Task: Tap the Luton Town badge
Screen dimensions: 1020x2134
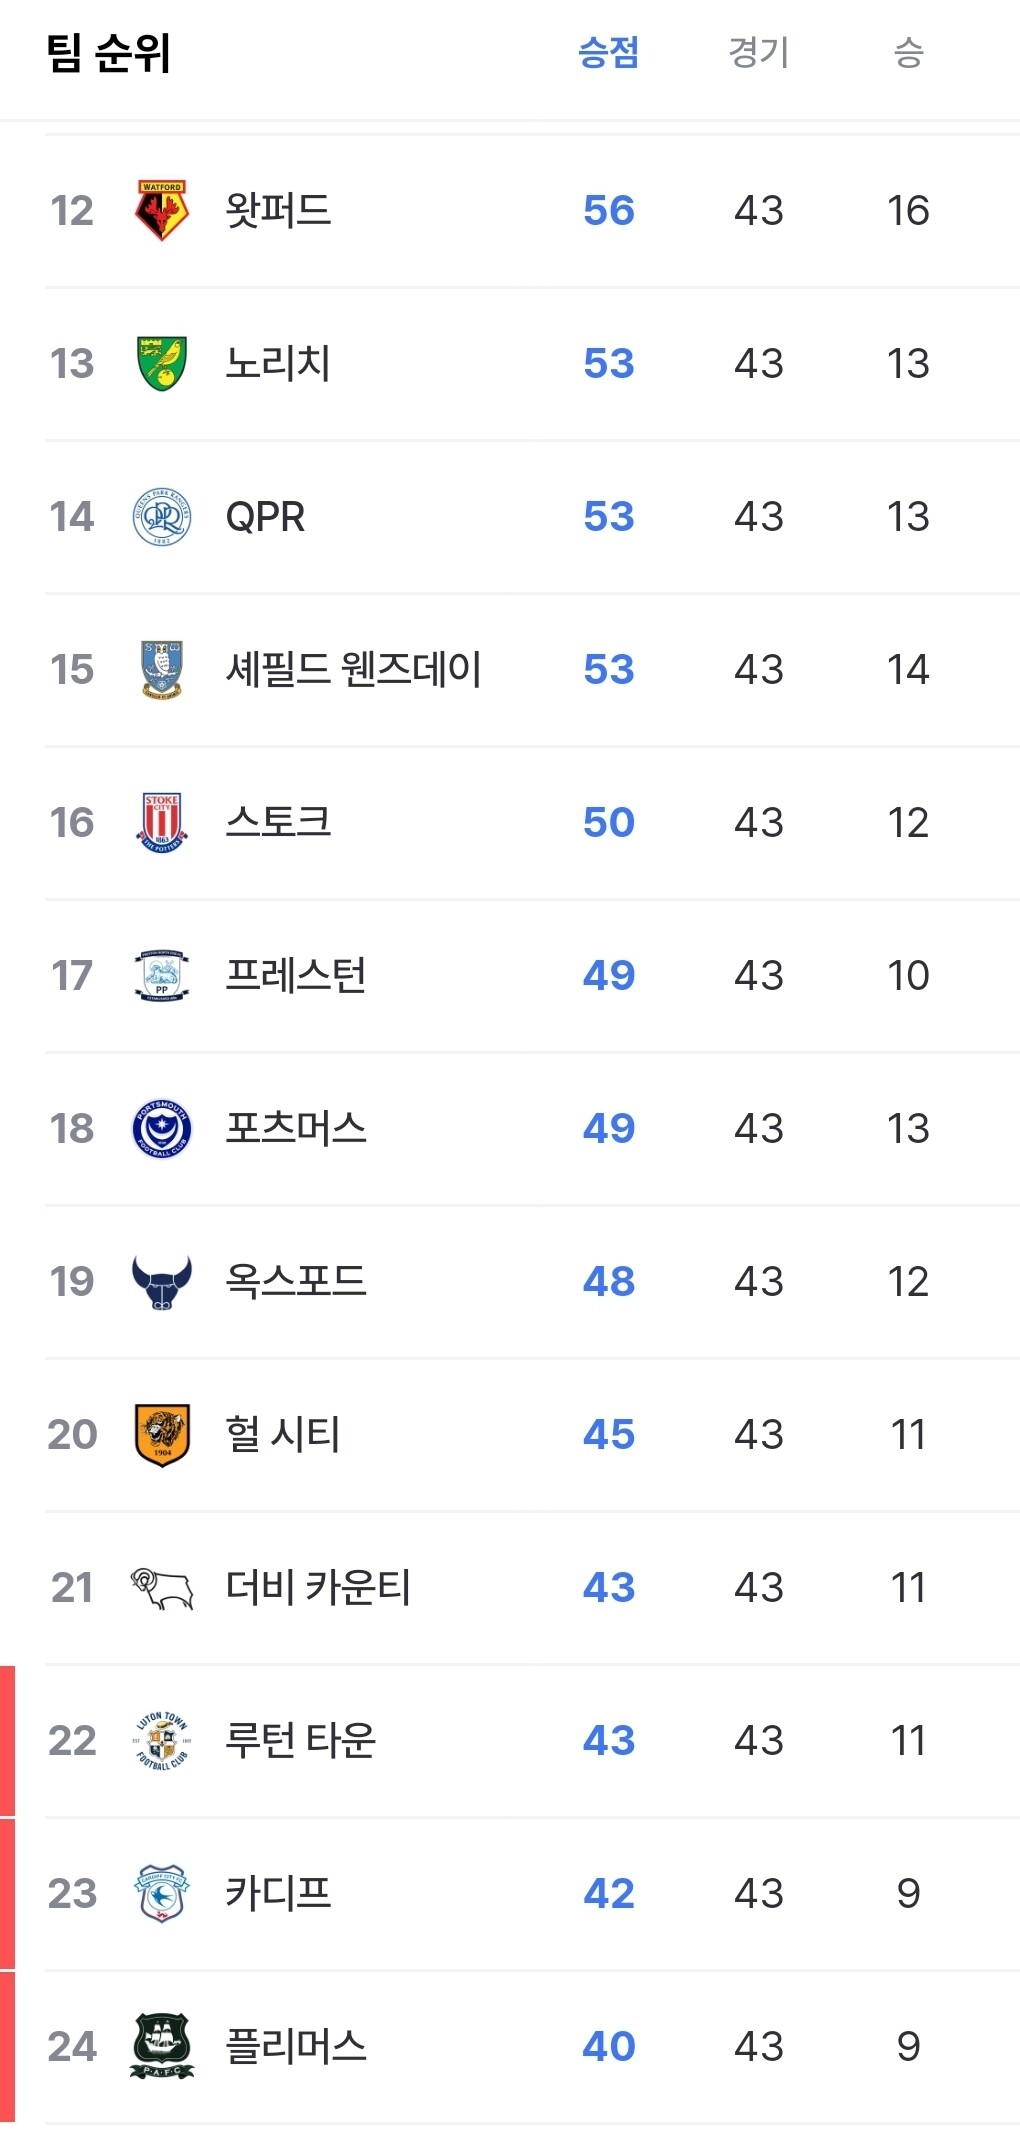Action: pyautogui.click(x=162, y=1741)
